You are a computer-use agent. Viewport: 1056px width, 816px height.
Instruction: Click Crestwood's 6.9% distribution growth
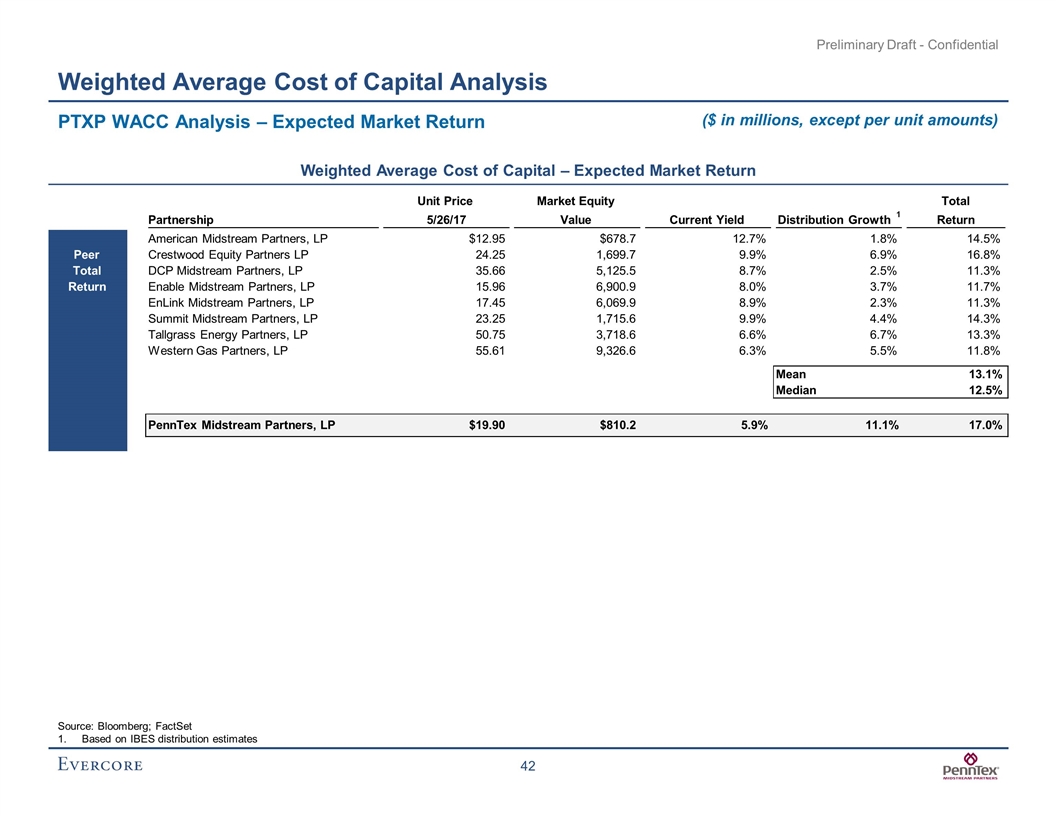coord(883,254)
